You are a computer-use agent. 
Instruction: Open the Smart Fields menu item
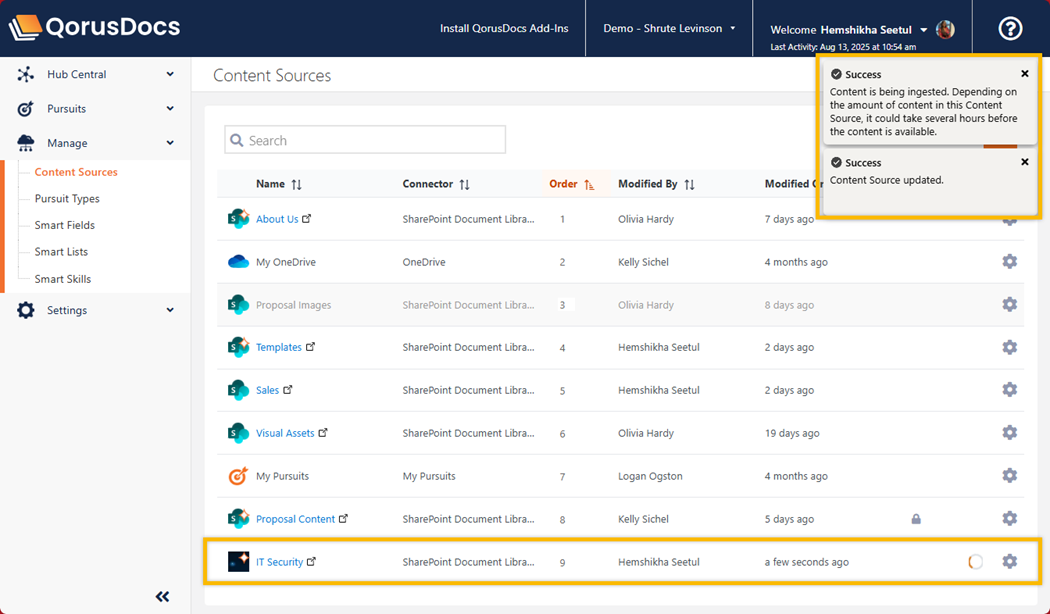65,225
